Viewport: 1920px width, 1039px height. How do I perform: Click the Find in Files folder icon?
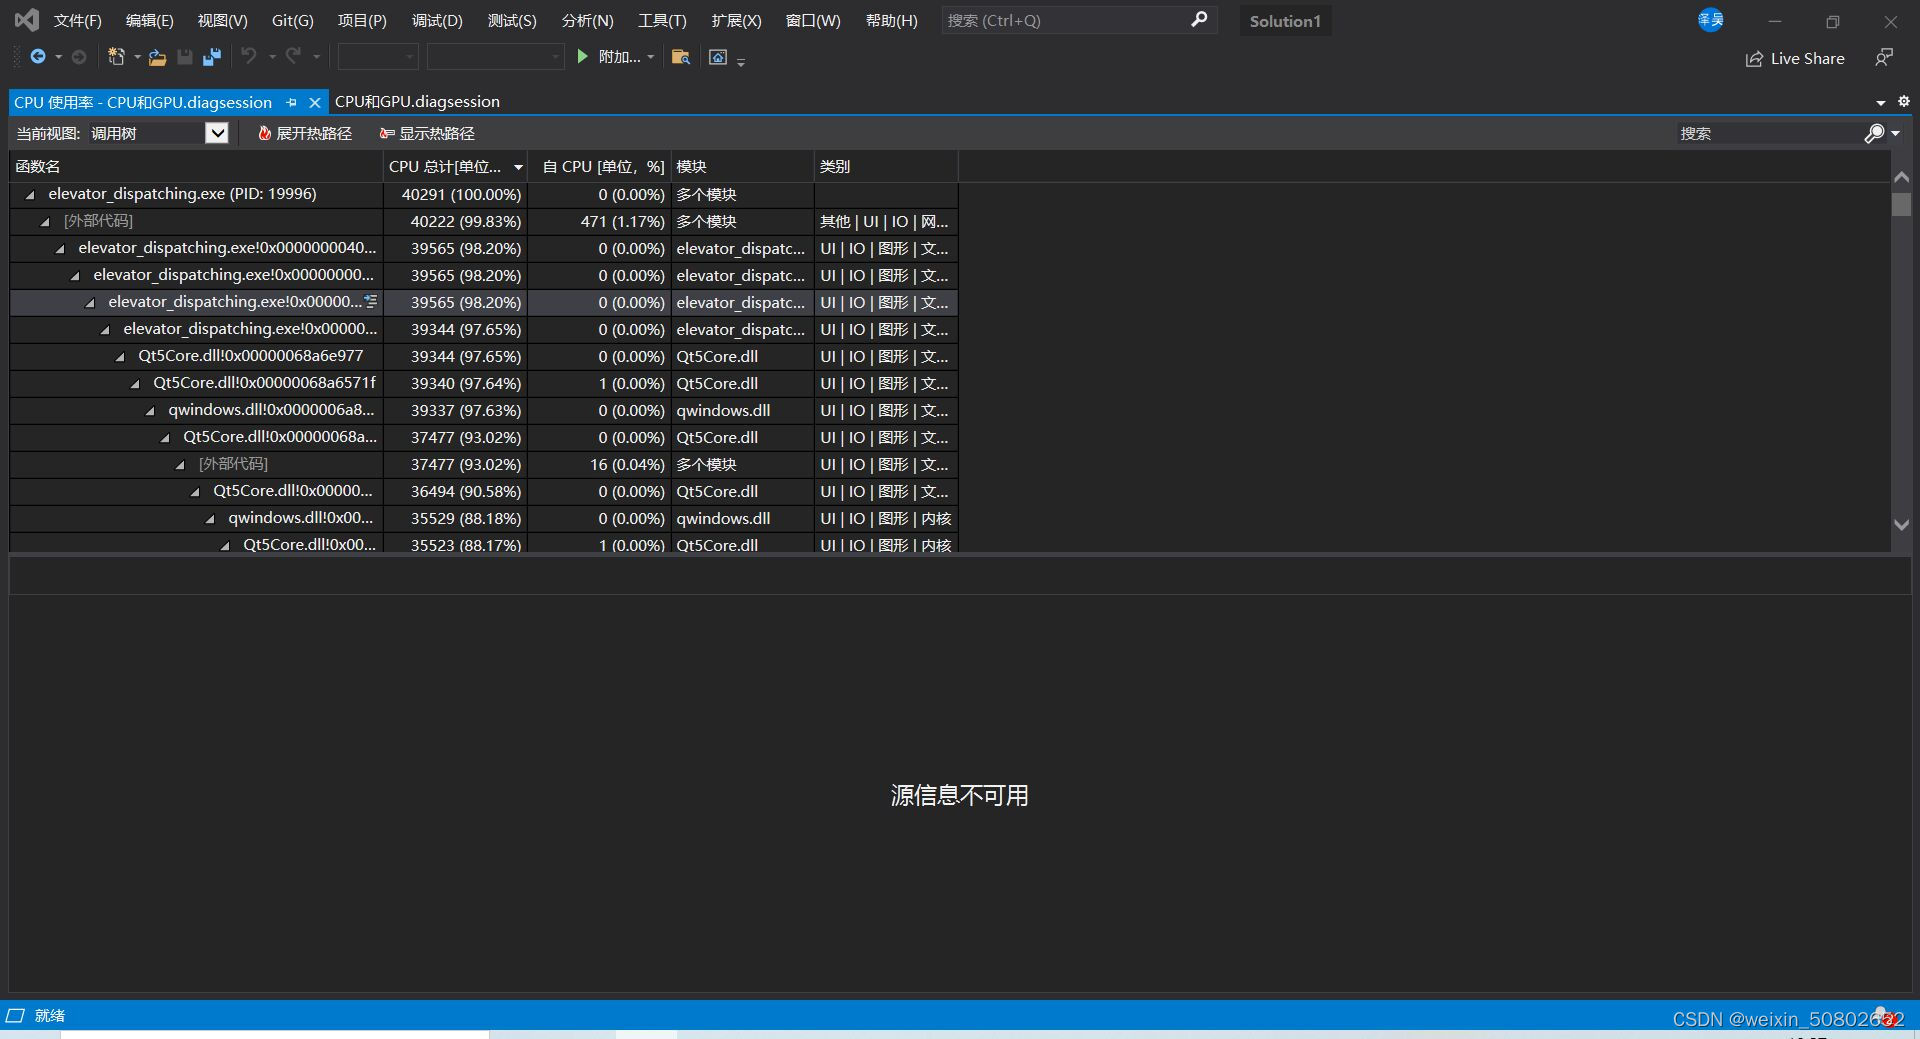(x=681, y=57)
